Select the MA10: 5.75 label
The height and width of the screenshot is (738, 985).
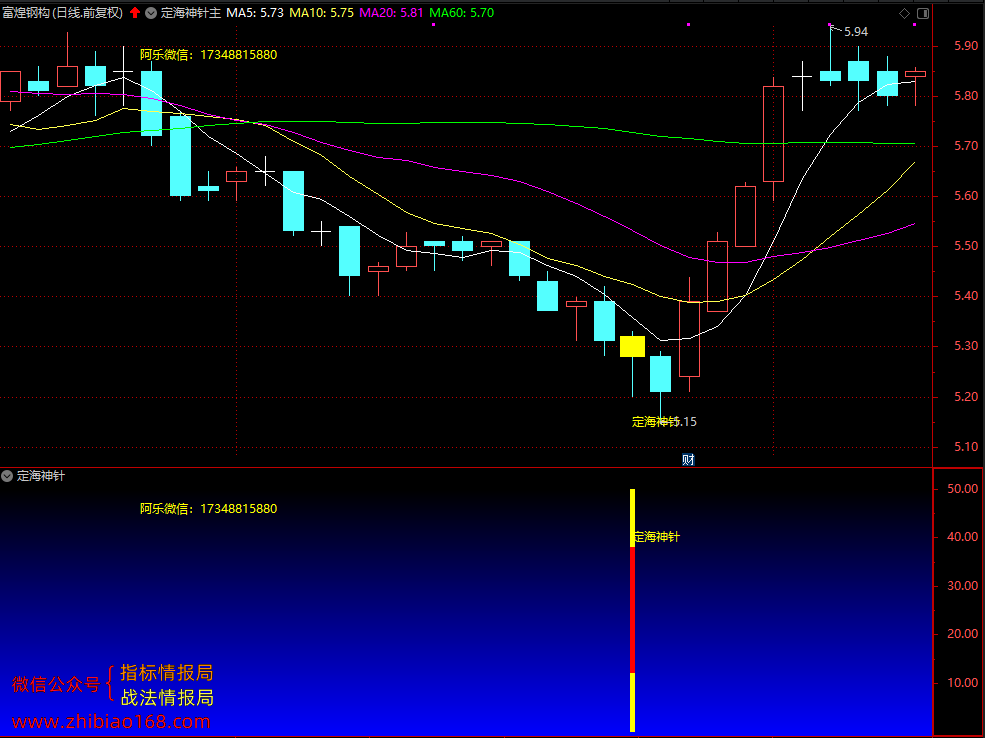(x=322, y=13)
